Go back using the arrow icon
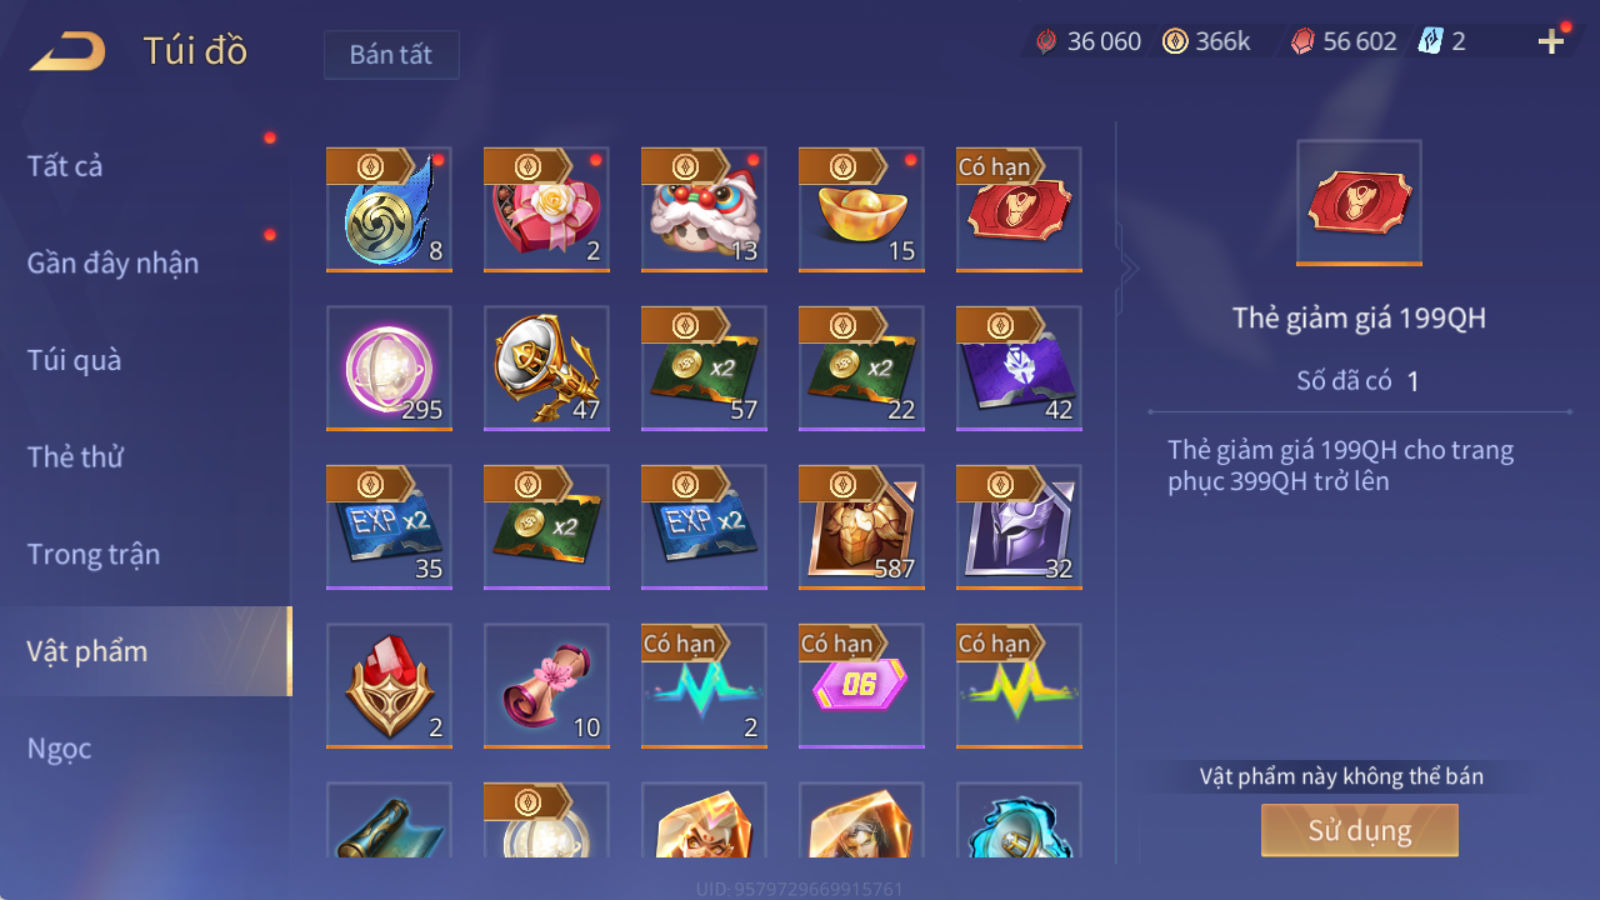The image size is (1600, 900). click(67, 51)
